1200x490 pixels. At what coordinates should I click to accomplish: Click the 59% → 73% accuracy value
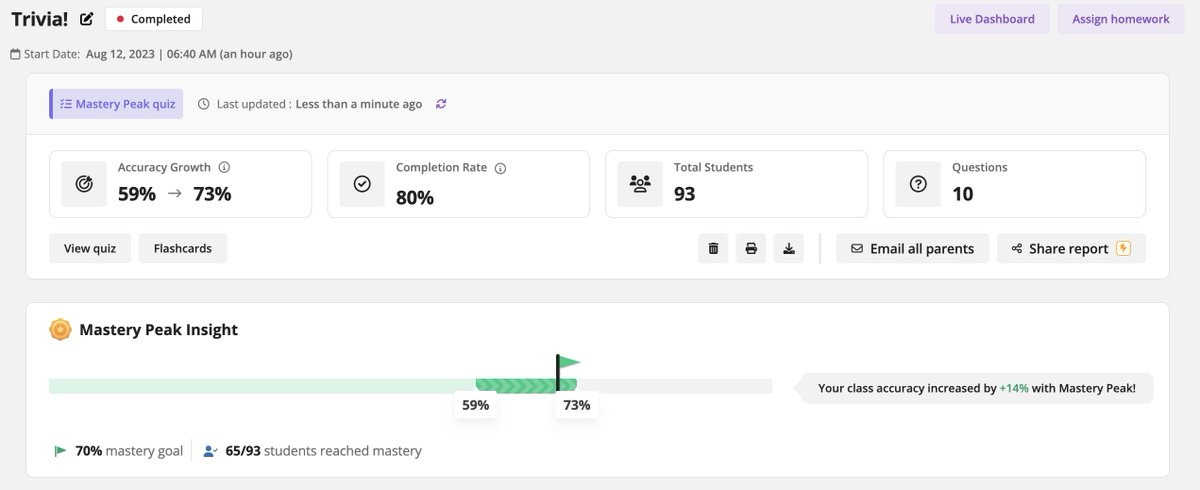pos(175,193)
